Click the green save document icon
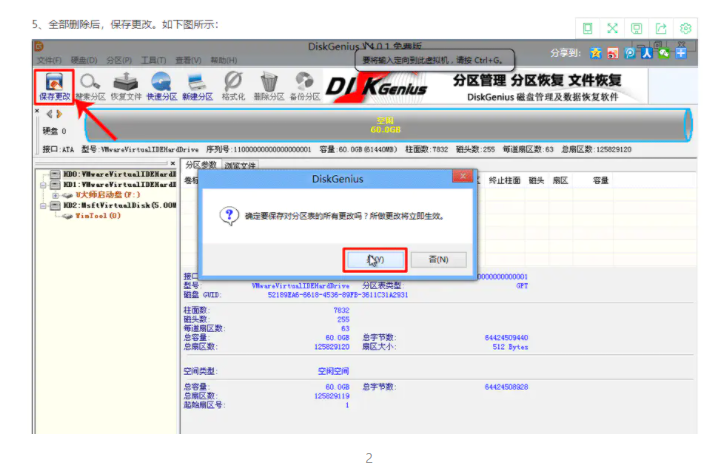The height and width of the screenshot is (471, 720). click(636, 28)
